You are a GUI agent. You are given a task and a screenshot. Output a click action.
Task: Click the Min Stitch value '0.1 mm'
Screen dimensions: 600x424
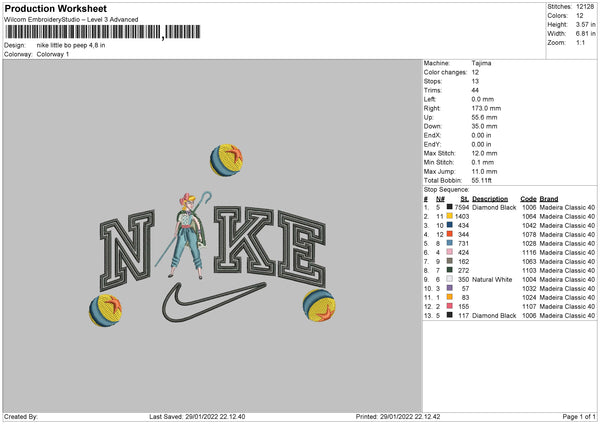[482, 162]
